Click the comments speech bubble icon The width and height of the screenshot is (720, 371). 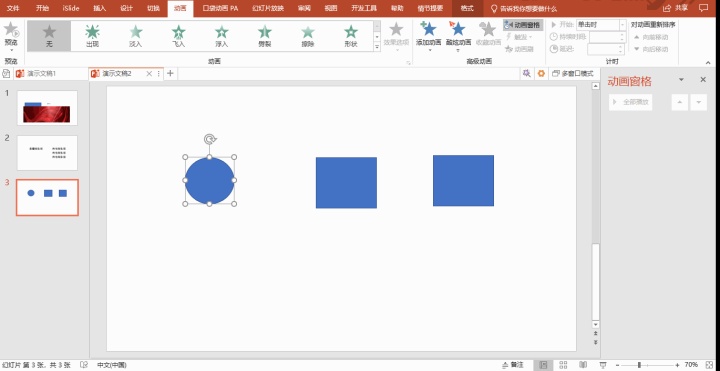click(703, 8)
